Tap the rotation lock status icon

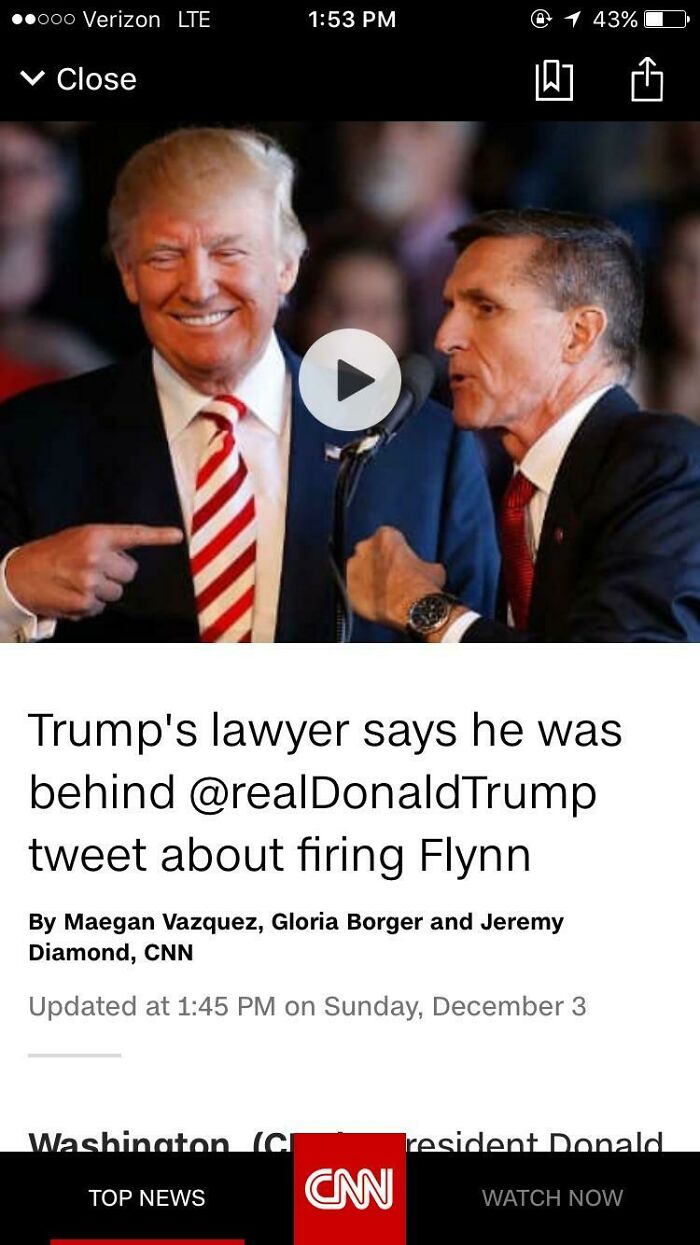coord(541,19)
